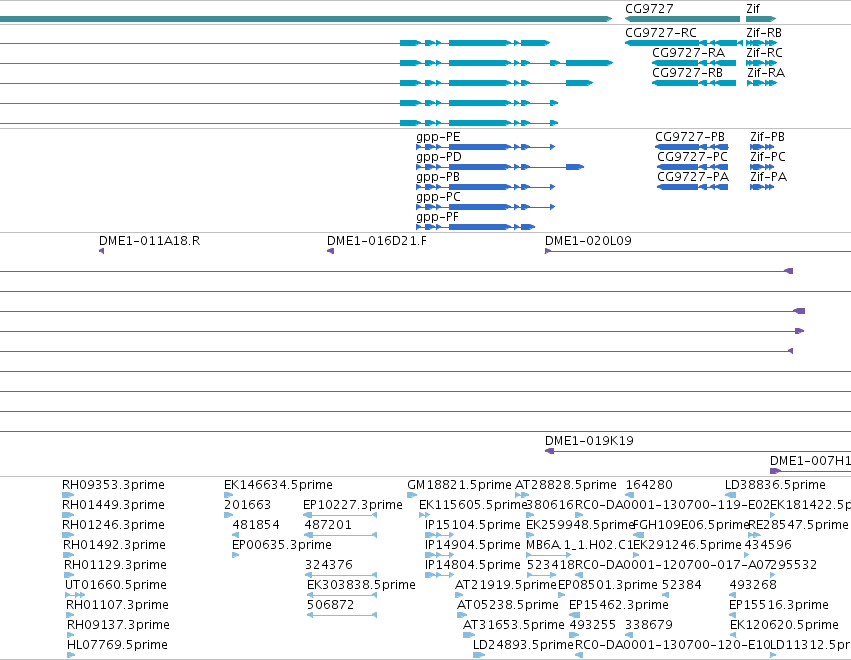
Task: Select the 324376 EST label
Action: coord(329,565)
